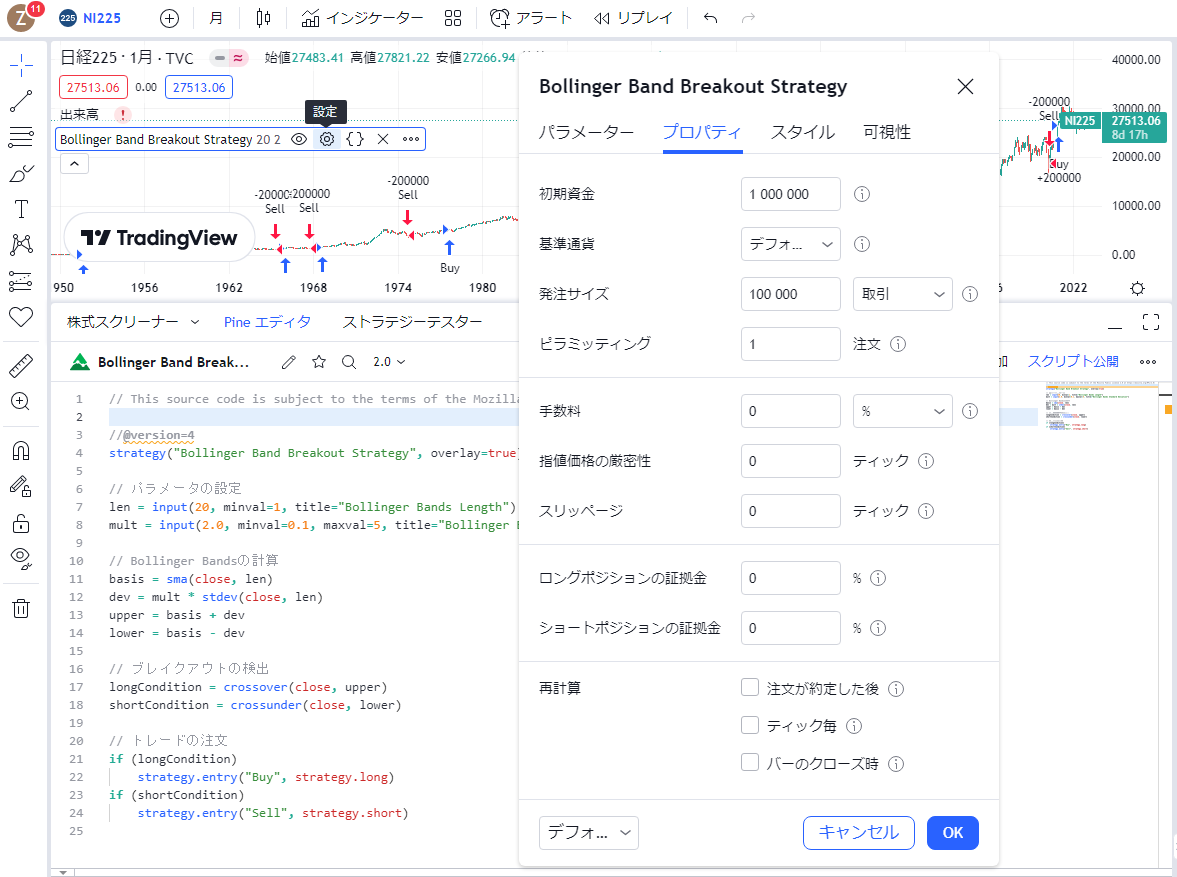
Task: Select the measure ruler tool
Action: coord(21,365)
